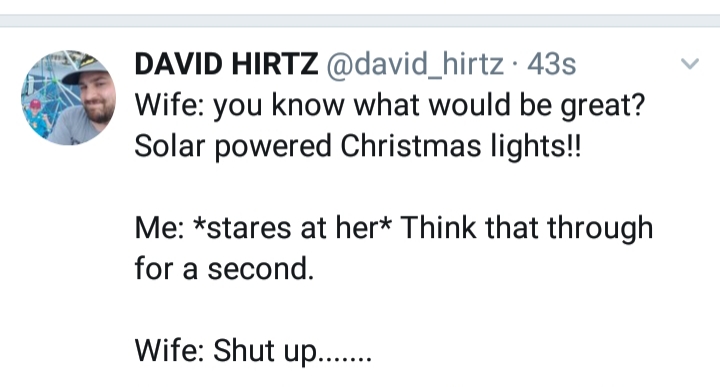Open the tweet options chevron menu
This screenshot has width=720, height=387.
[690, 63]
